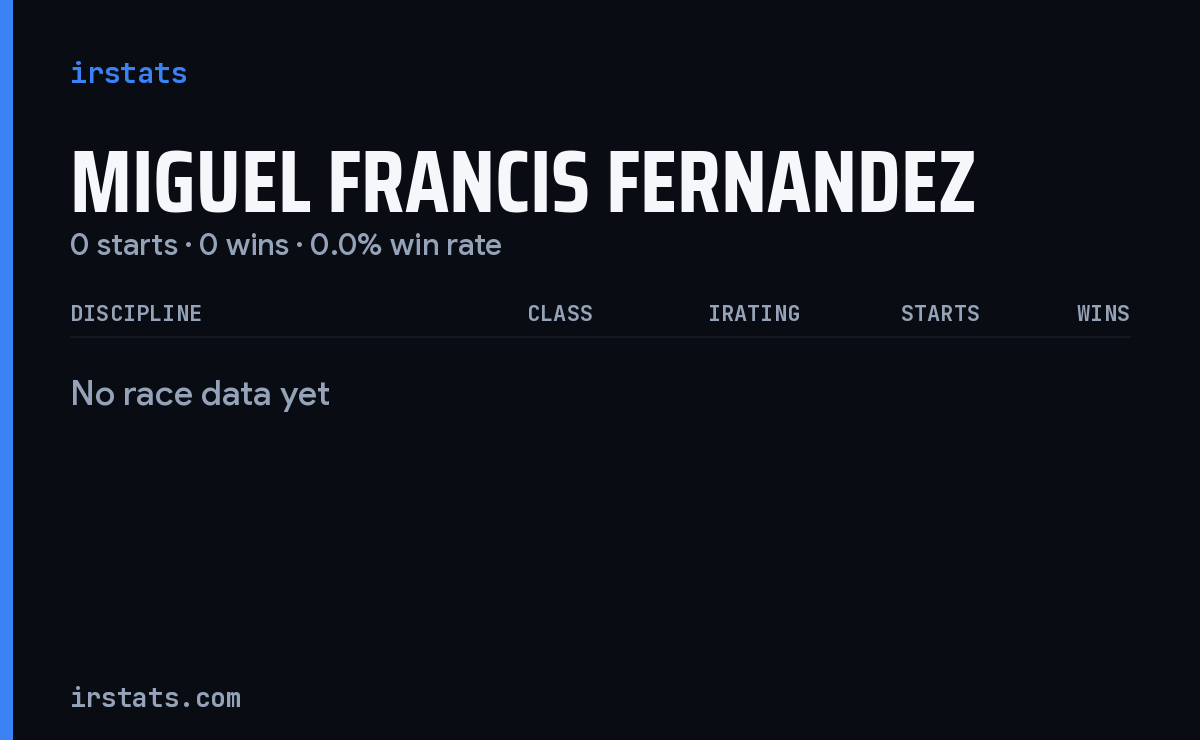Click the "win rate" label text
Screen dimensions: 1200x740
(446, 245)
